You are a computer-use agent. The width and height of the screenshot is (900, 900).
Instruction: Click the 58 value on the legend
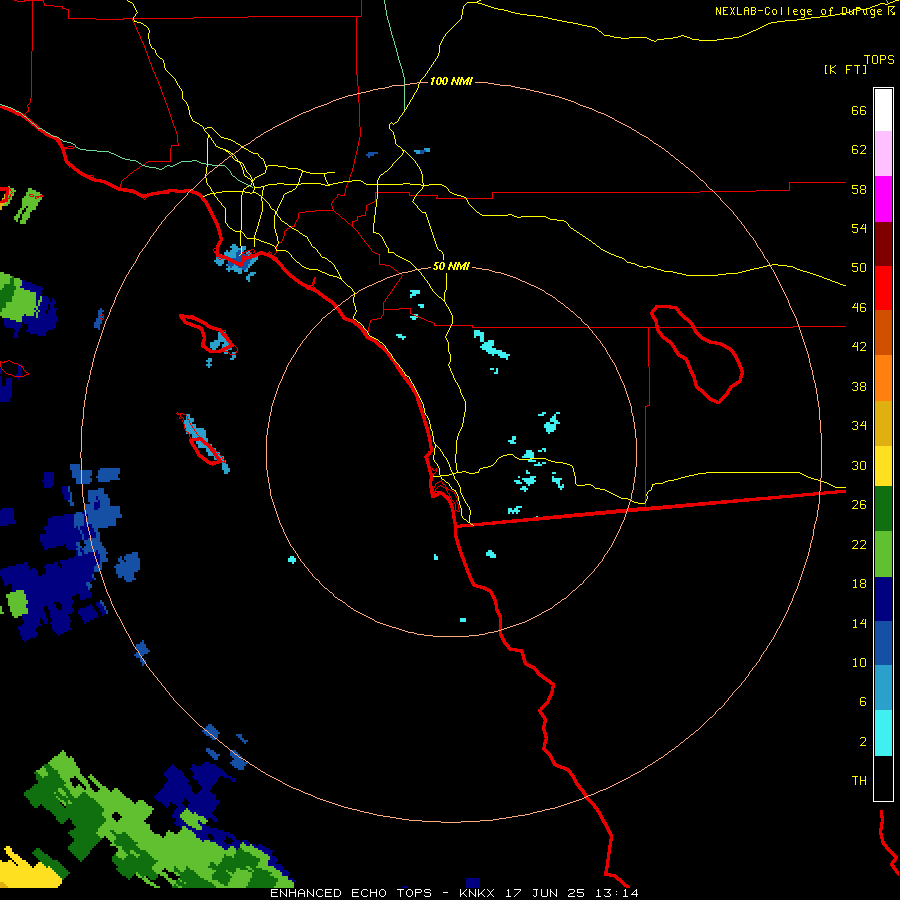(x=859, y=189)
